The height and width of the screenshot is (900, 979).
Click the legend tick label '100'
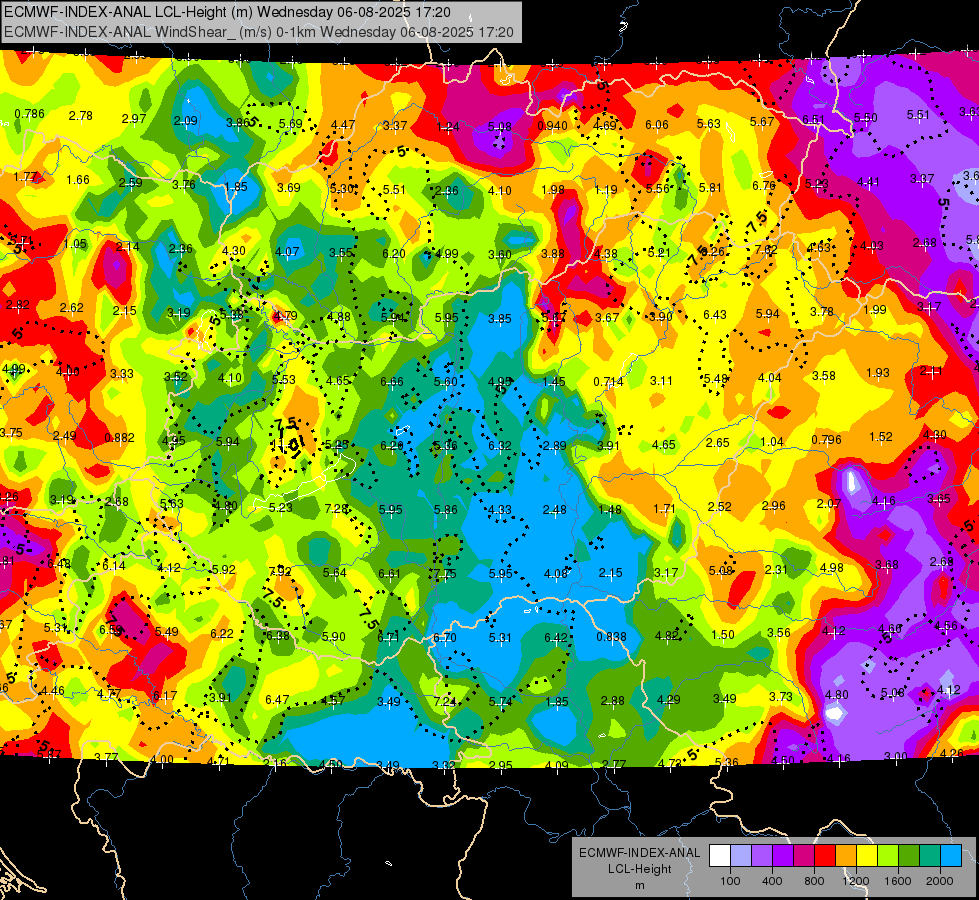(x=730, y=881)
